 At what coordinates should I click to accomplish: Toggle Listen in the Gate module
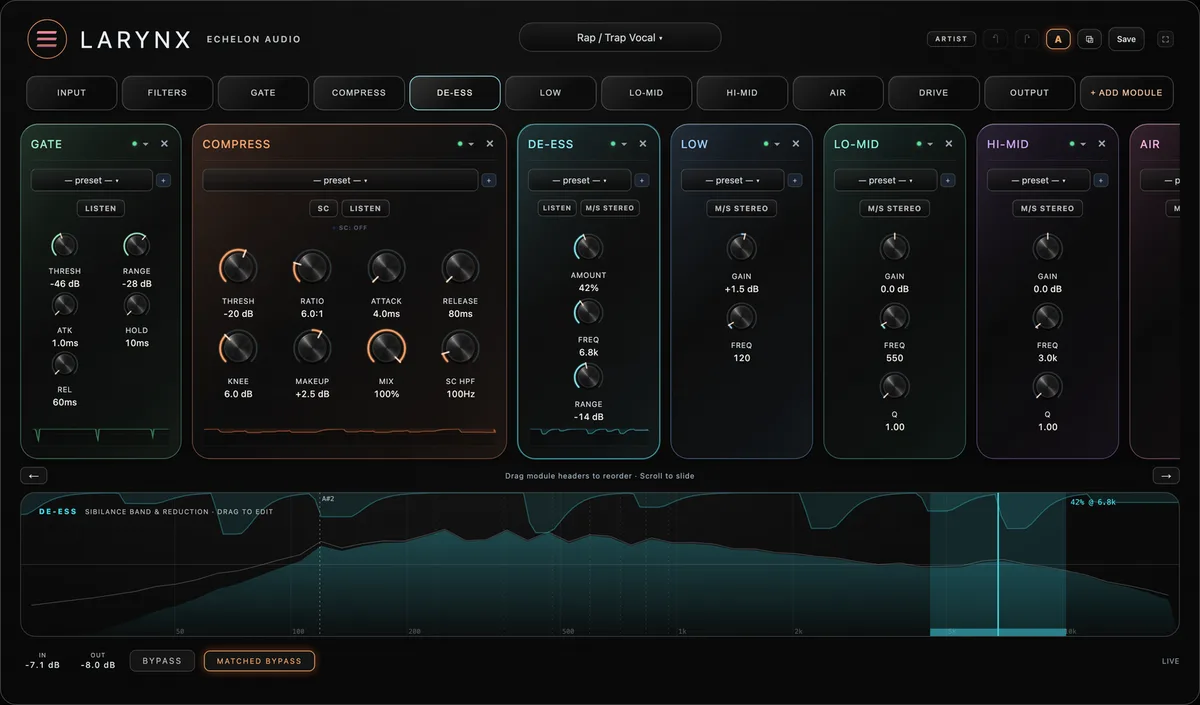(101, 209)
